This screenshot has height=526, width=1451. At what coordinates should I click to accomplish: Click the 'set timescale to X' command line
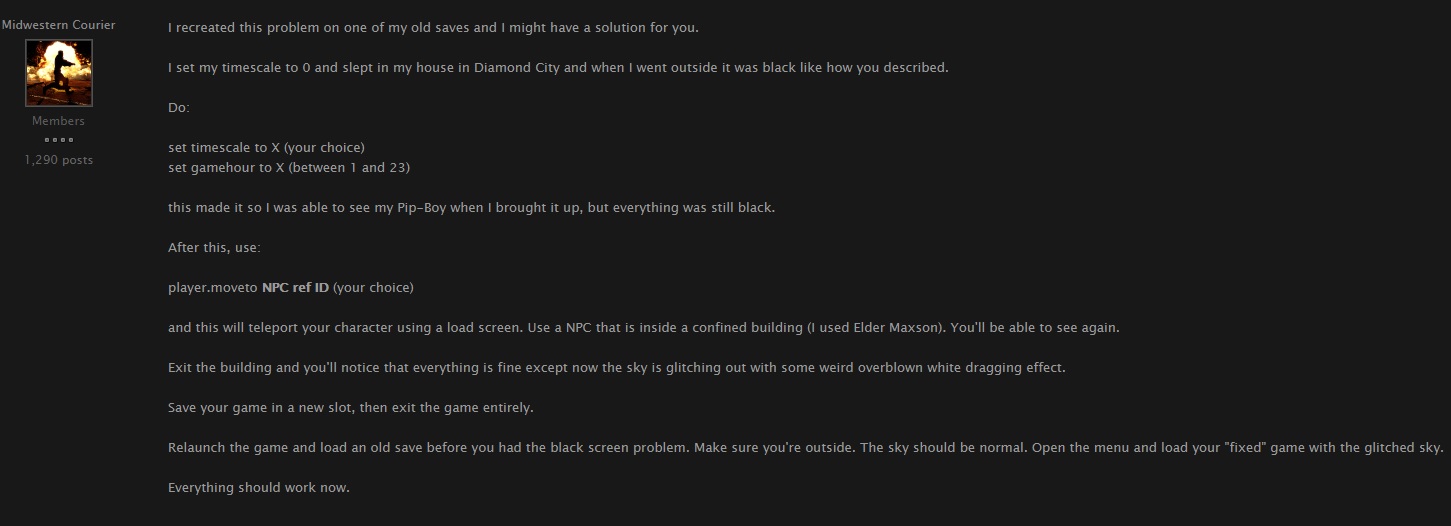(266, 148)
